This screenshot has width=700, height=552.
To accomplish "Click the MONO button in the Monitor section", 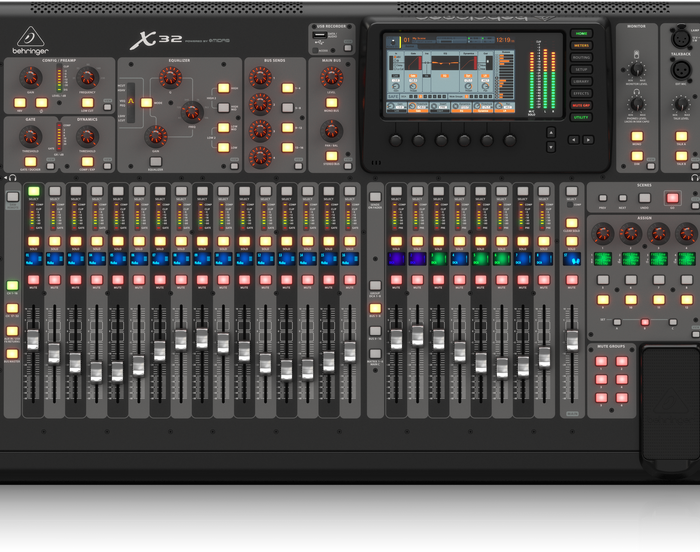I will [x=637, y=136].
